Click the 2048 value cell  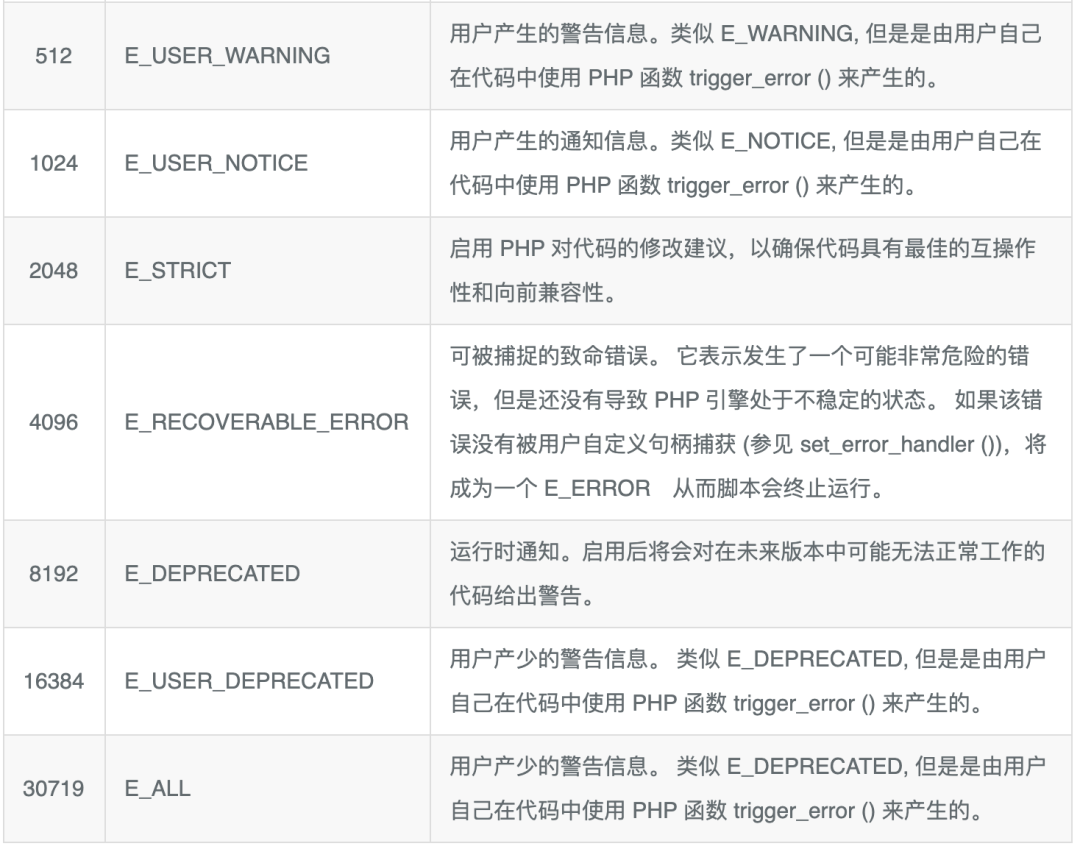pos(53,270)
